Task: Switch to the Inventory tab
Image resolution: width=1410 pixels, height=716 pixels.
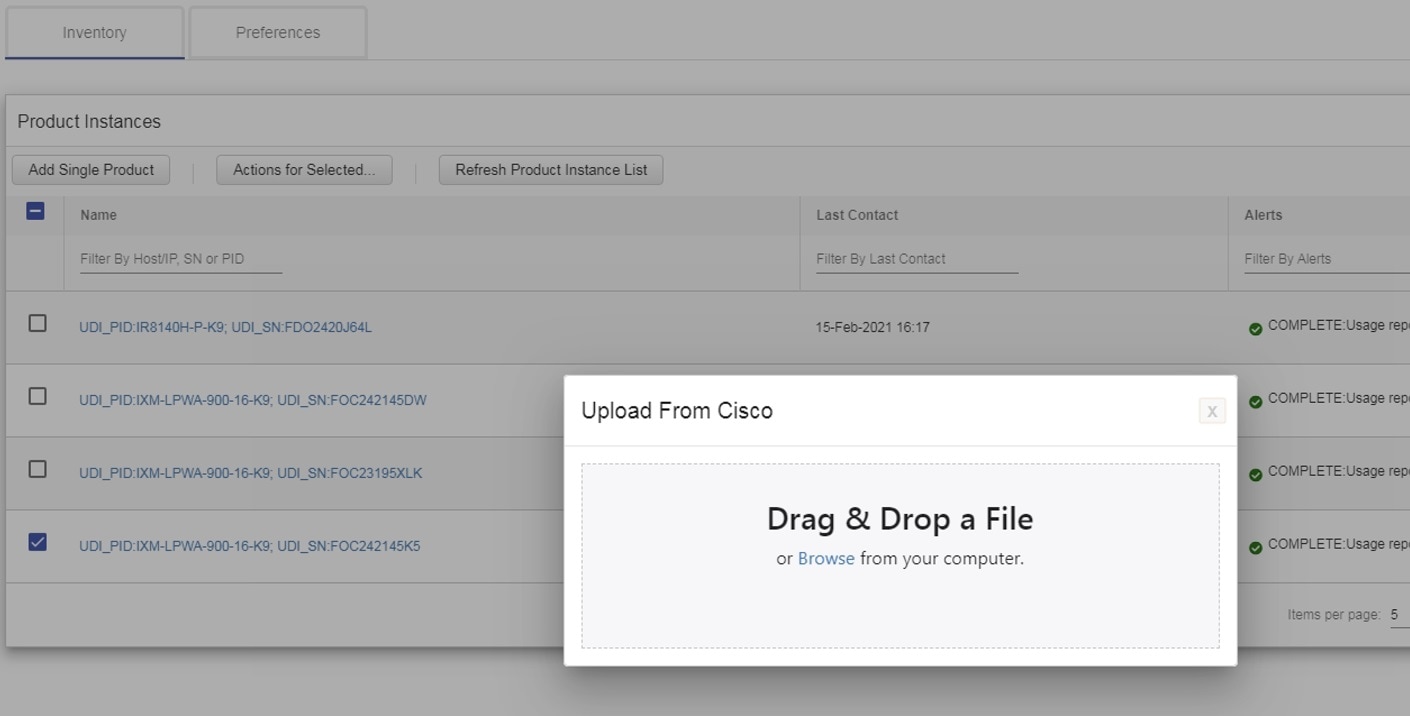Action: point(94,32)
